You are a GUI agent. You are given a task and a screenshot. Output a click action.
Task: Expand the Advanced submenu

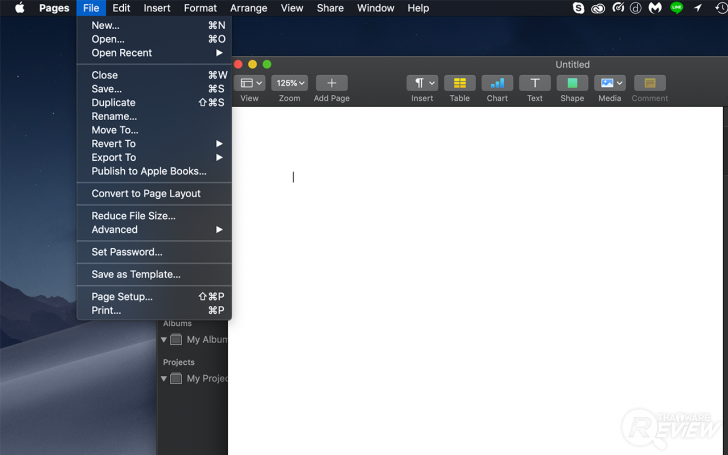[x=154, y=229]
